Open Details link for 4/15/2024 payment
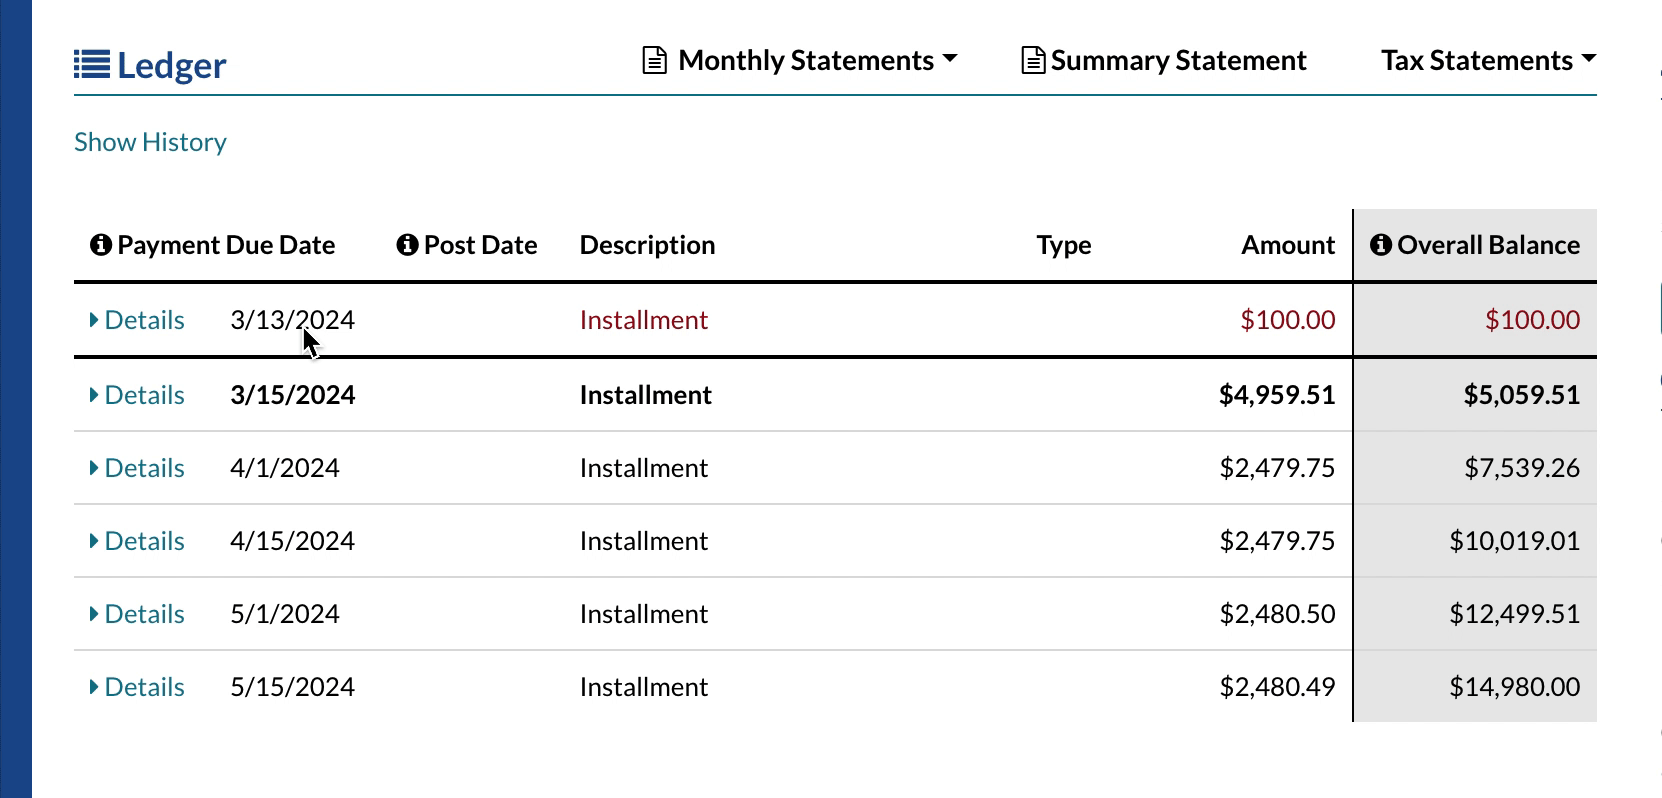 click(144, 541)
